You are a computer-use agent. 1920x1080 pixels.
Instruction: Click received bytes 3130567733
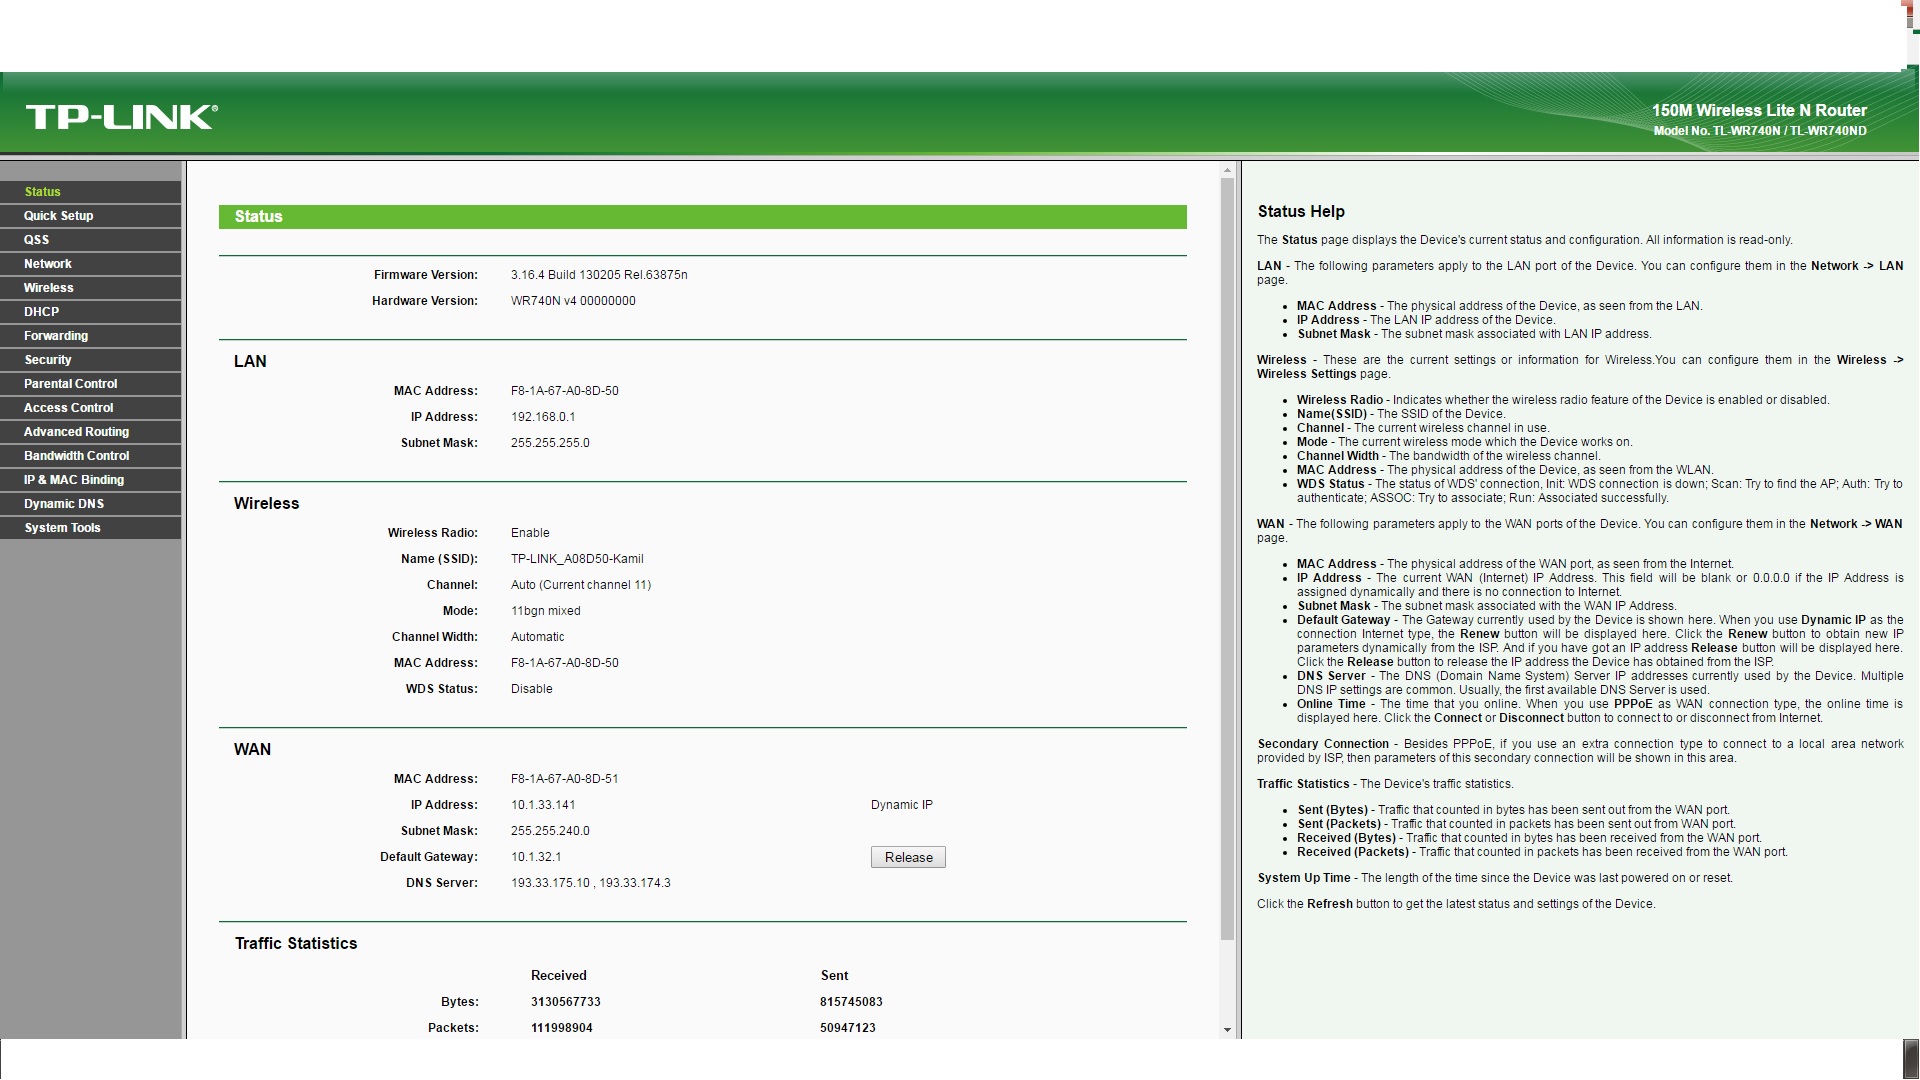click(x=566, y=1002)
